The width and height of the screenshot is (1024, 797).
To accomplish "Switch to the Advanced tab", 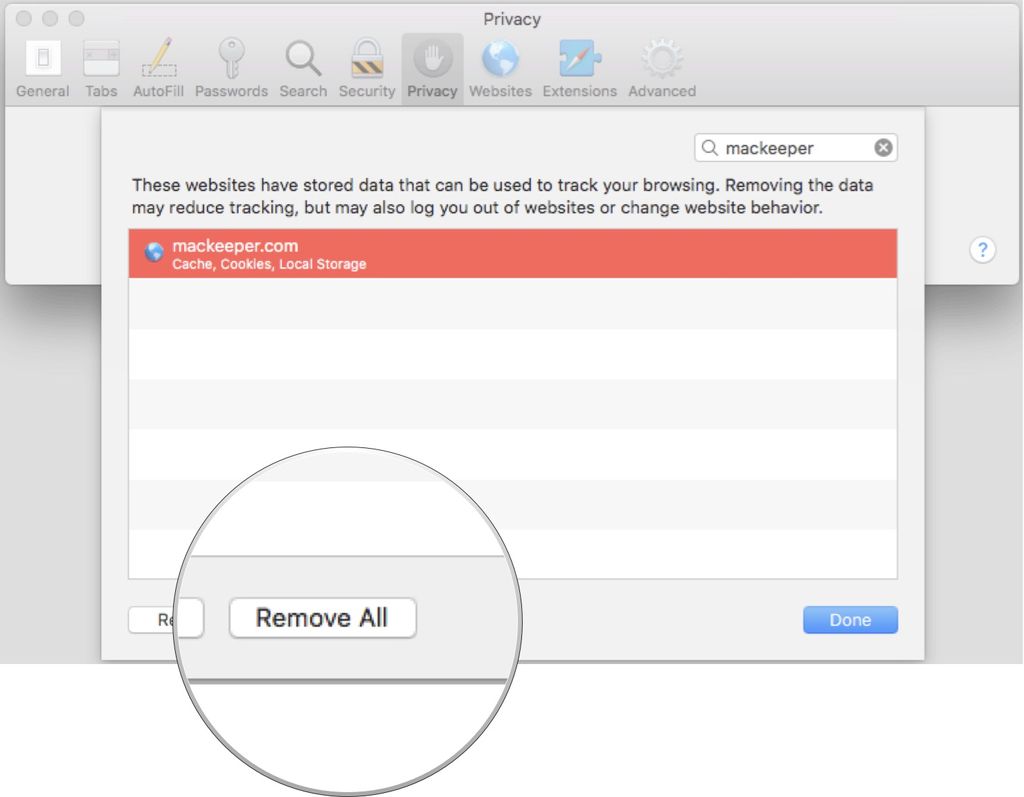I will pyautogui.click(x=661, y=60).
